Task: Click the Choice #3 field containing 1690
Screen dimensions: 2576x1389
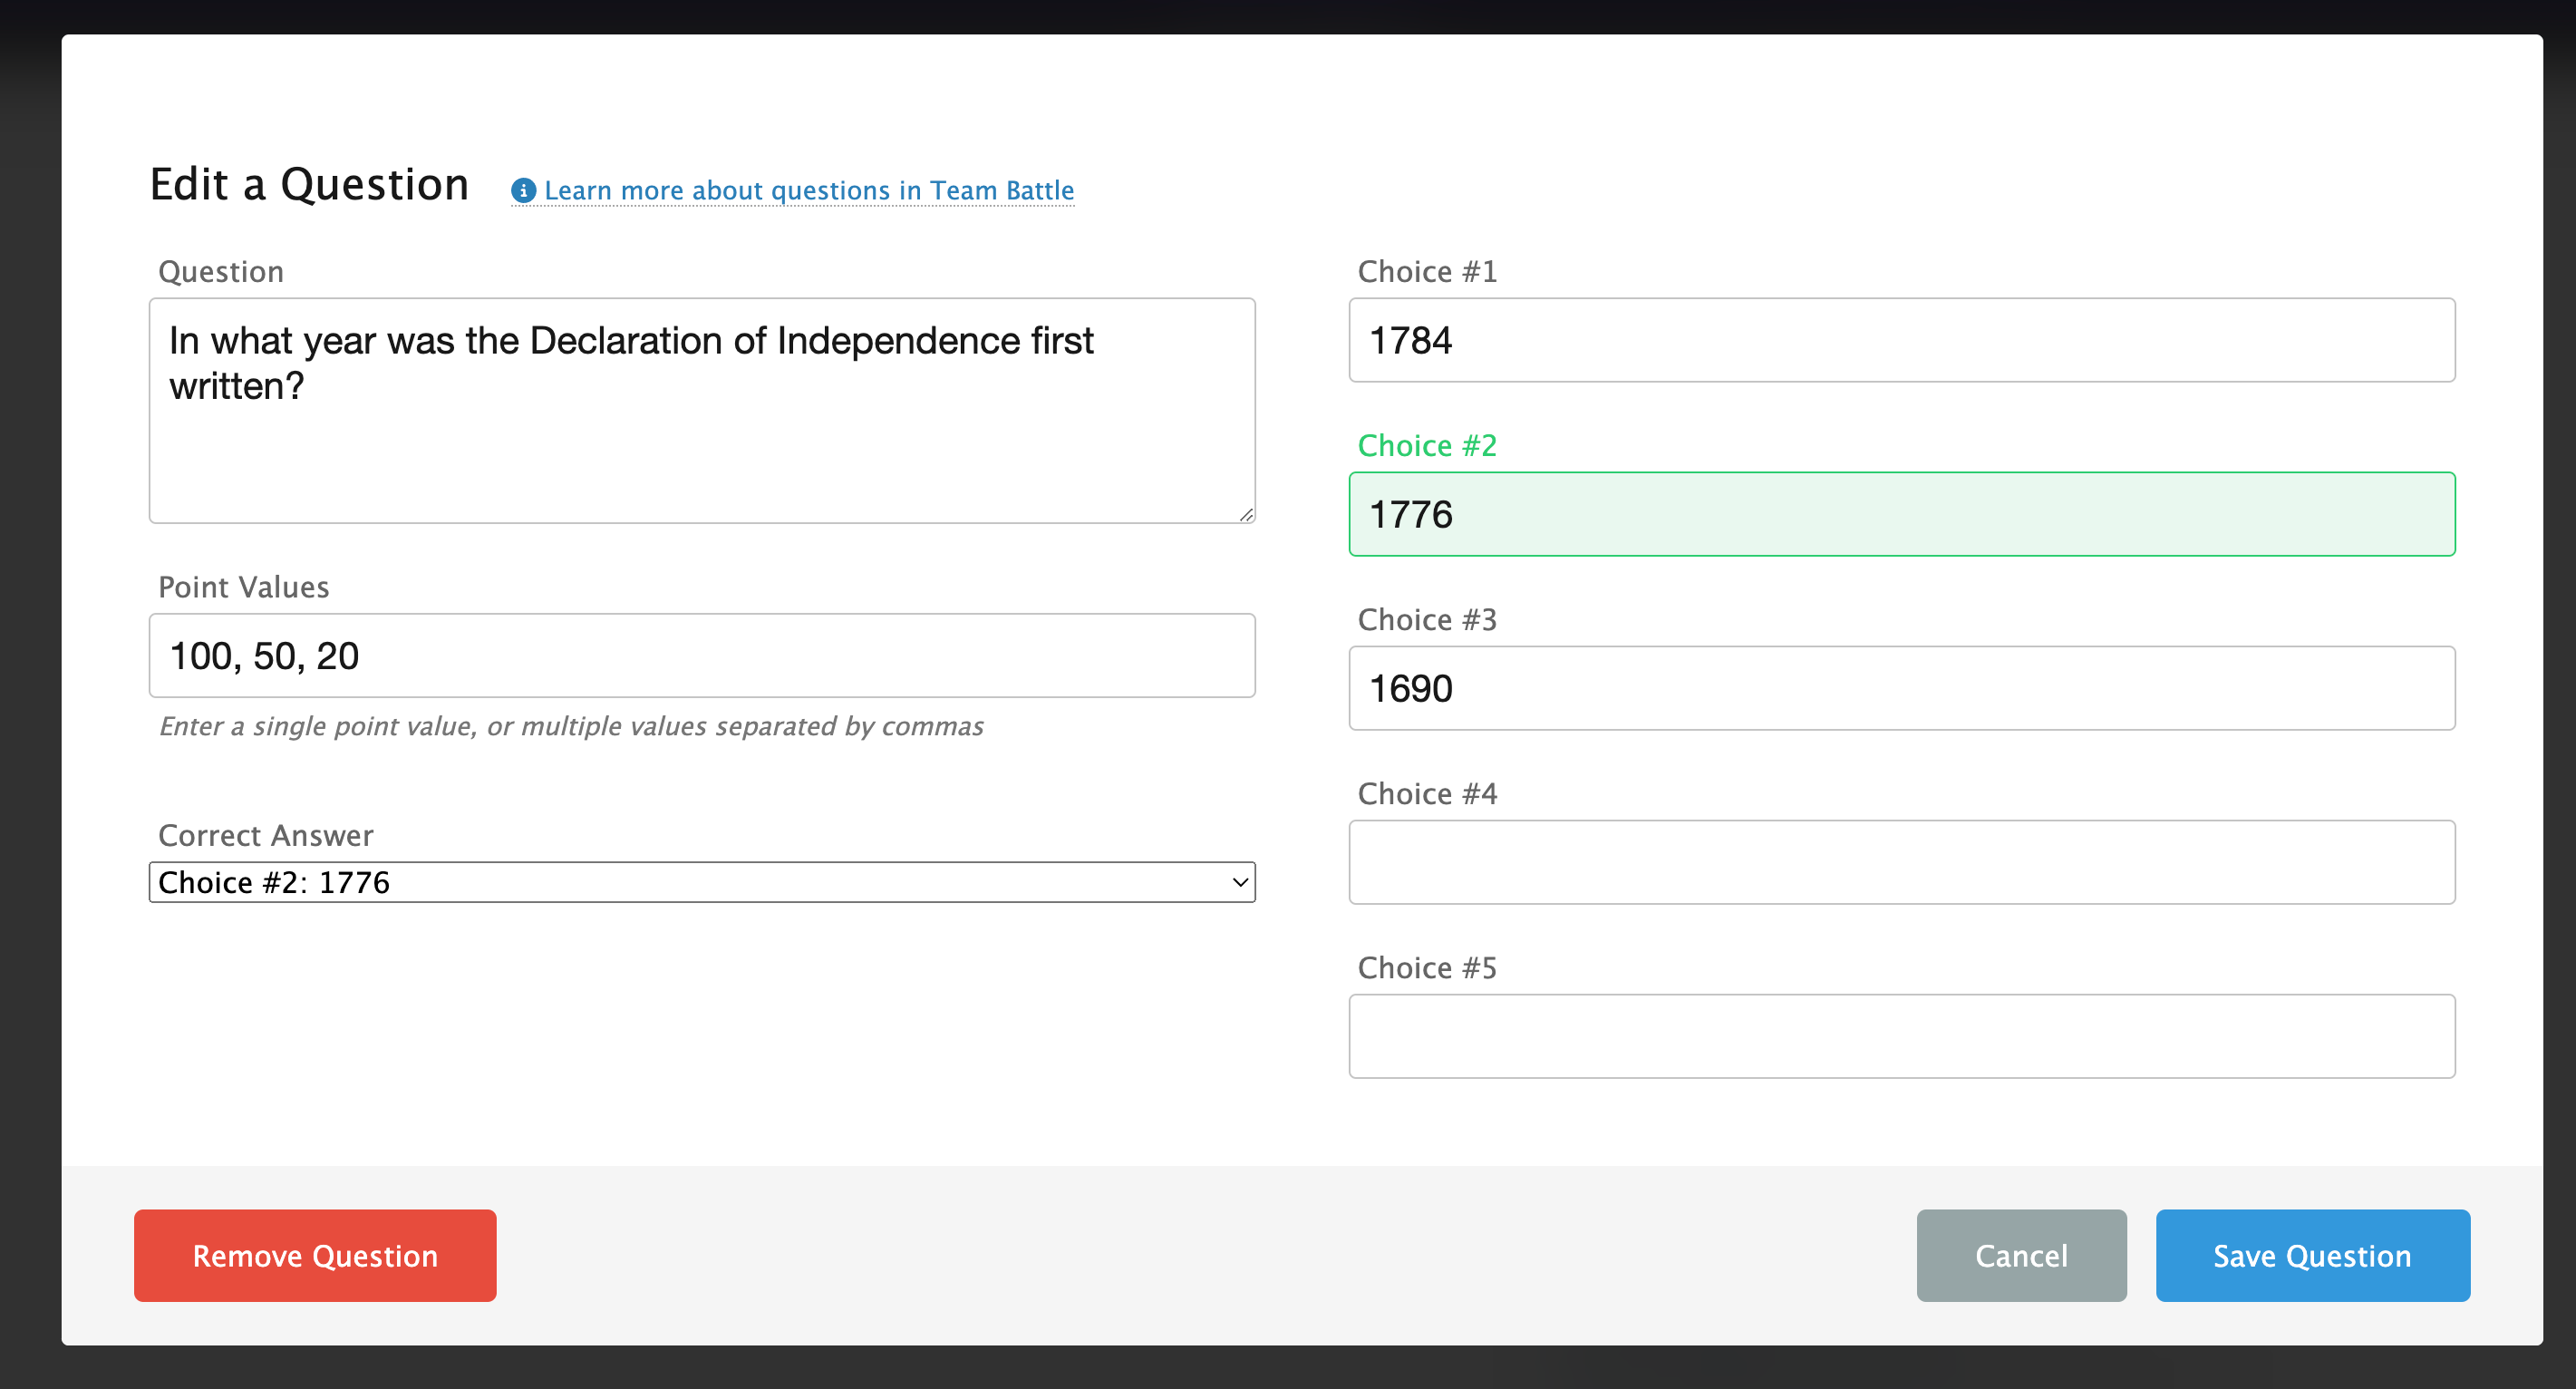Action: [x=1901, y=688]
